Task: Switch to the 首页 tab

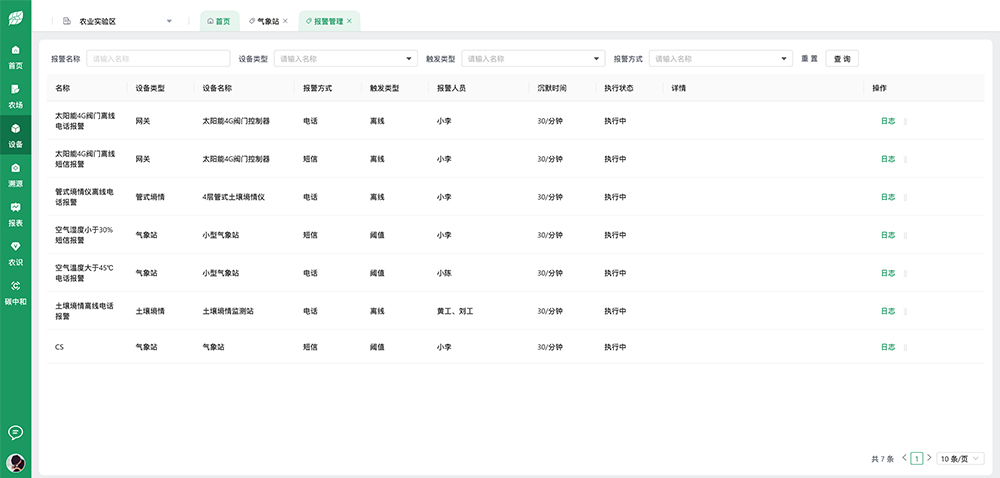Action: click(x=218, y=21)
